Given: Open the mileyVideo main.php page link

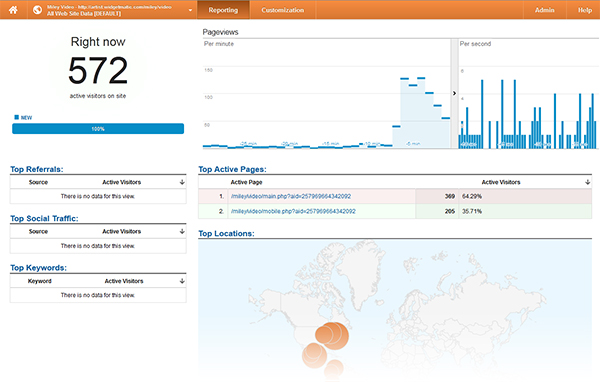Looking at the screenshot, I should (291, 196).
